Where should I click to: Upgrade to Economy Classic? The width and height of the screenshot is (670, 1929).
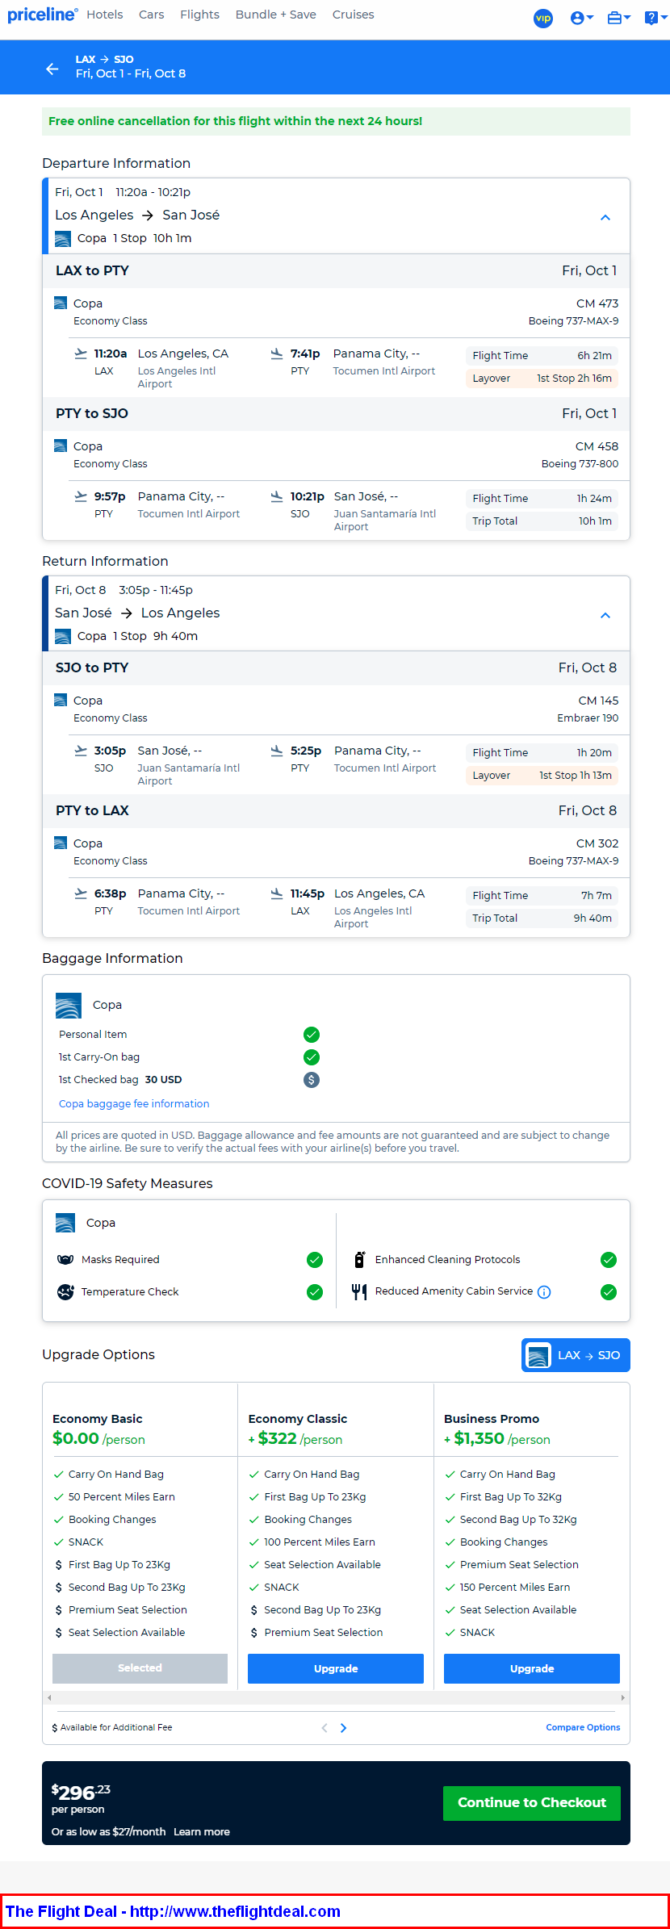point(336,1668)
